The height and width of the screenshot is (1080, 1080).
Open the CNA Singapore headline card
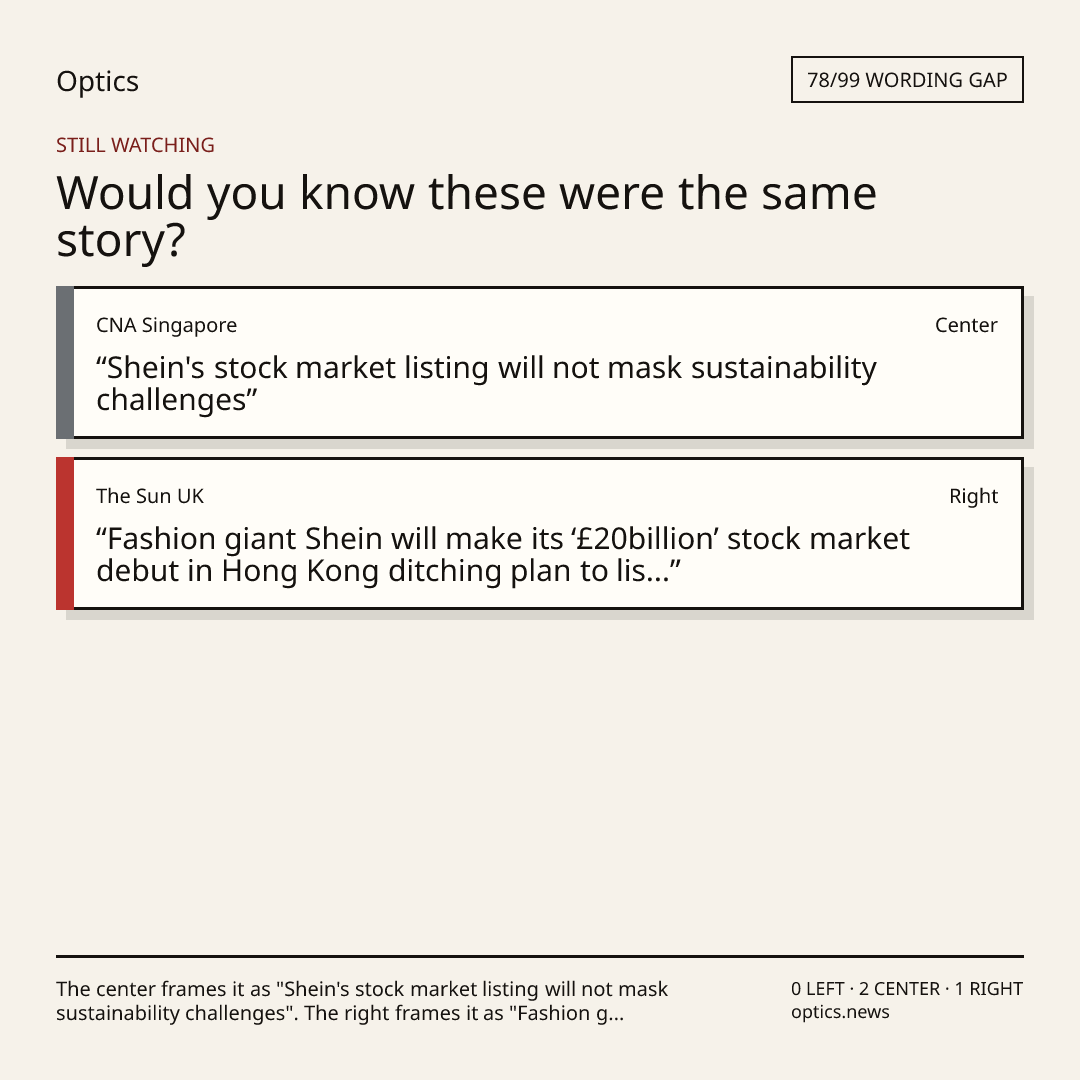[540, 362]
